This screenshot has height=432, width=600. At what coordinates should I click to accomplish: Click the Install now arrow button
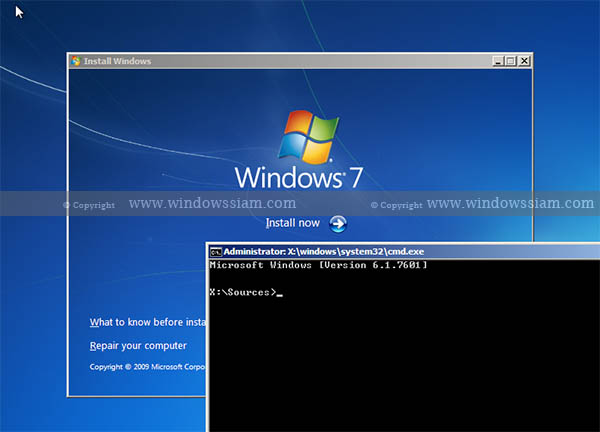point(338,224)
